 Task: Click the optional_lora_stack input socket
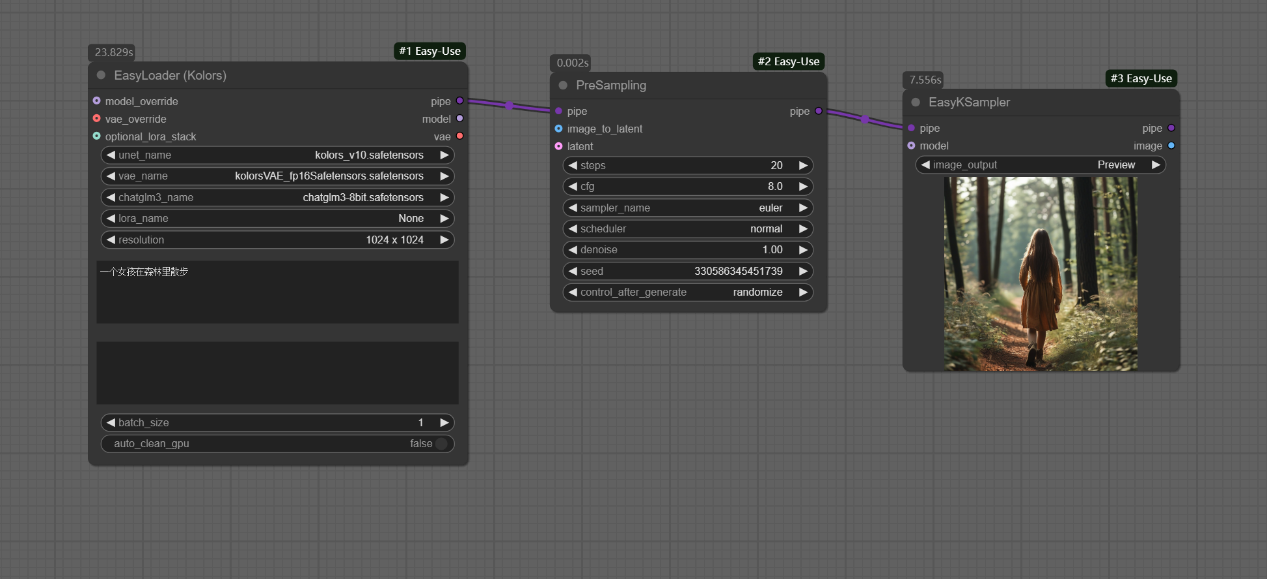click(x=97, y=136)
